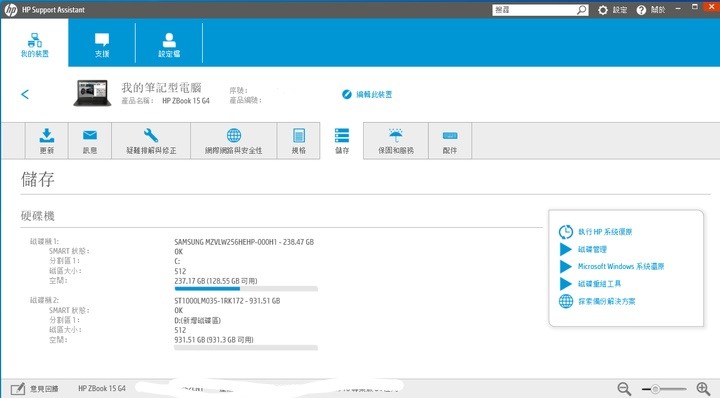Open 設定 settings gear
The height and width of the screenshot is (398, 720).
pyautogui.click(x=603, y=10)
